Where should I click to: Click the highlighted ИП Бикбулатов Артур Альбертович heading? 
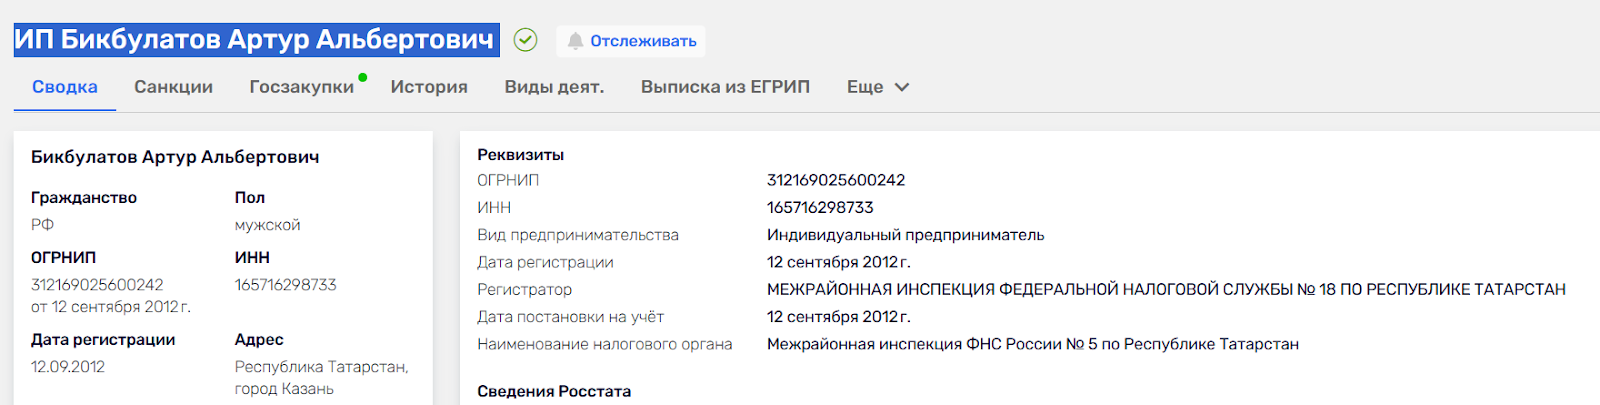(x=255, y=39)
